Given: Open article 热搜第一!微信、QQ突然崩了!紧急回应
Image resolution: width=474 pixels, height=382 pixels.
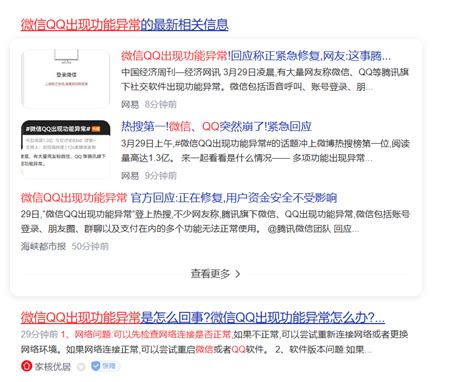Looking at the screenshot, I should 216,126.
